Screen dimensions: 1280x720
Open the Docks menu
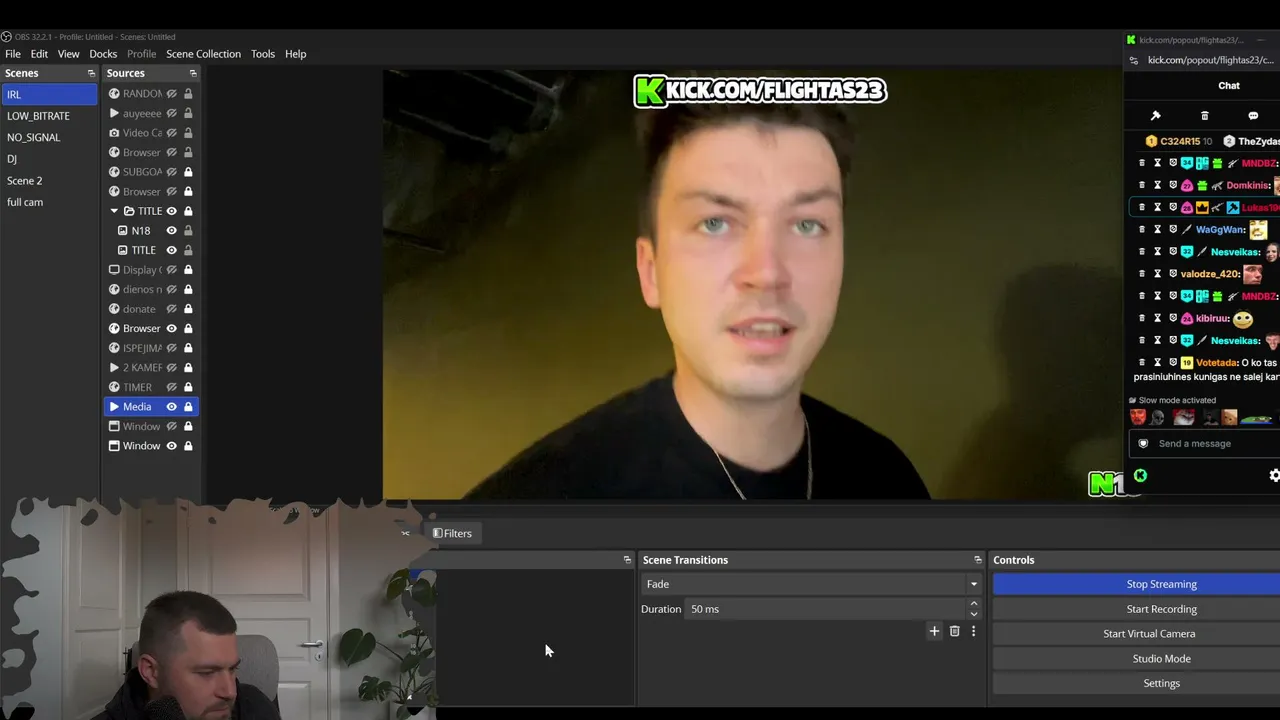coord(103,54)
